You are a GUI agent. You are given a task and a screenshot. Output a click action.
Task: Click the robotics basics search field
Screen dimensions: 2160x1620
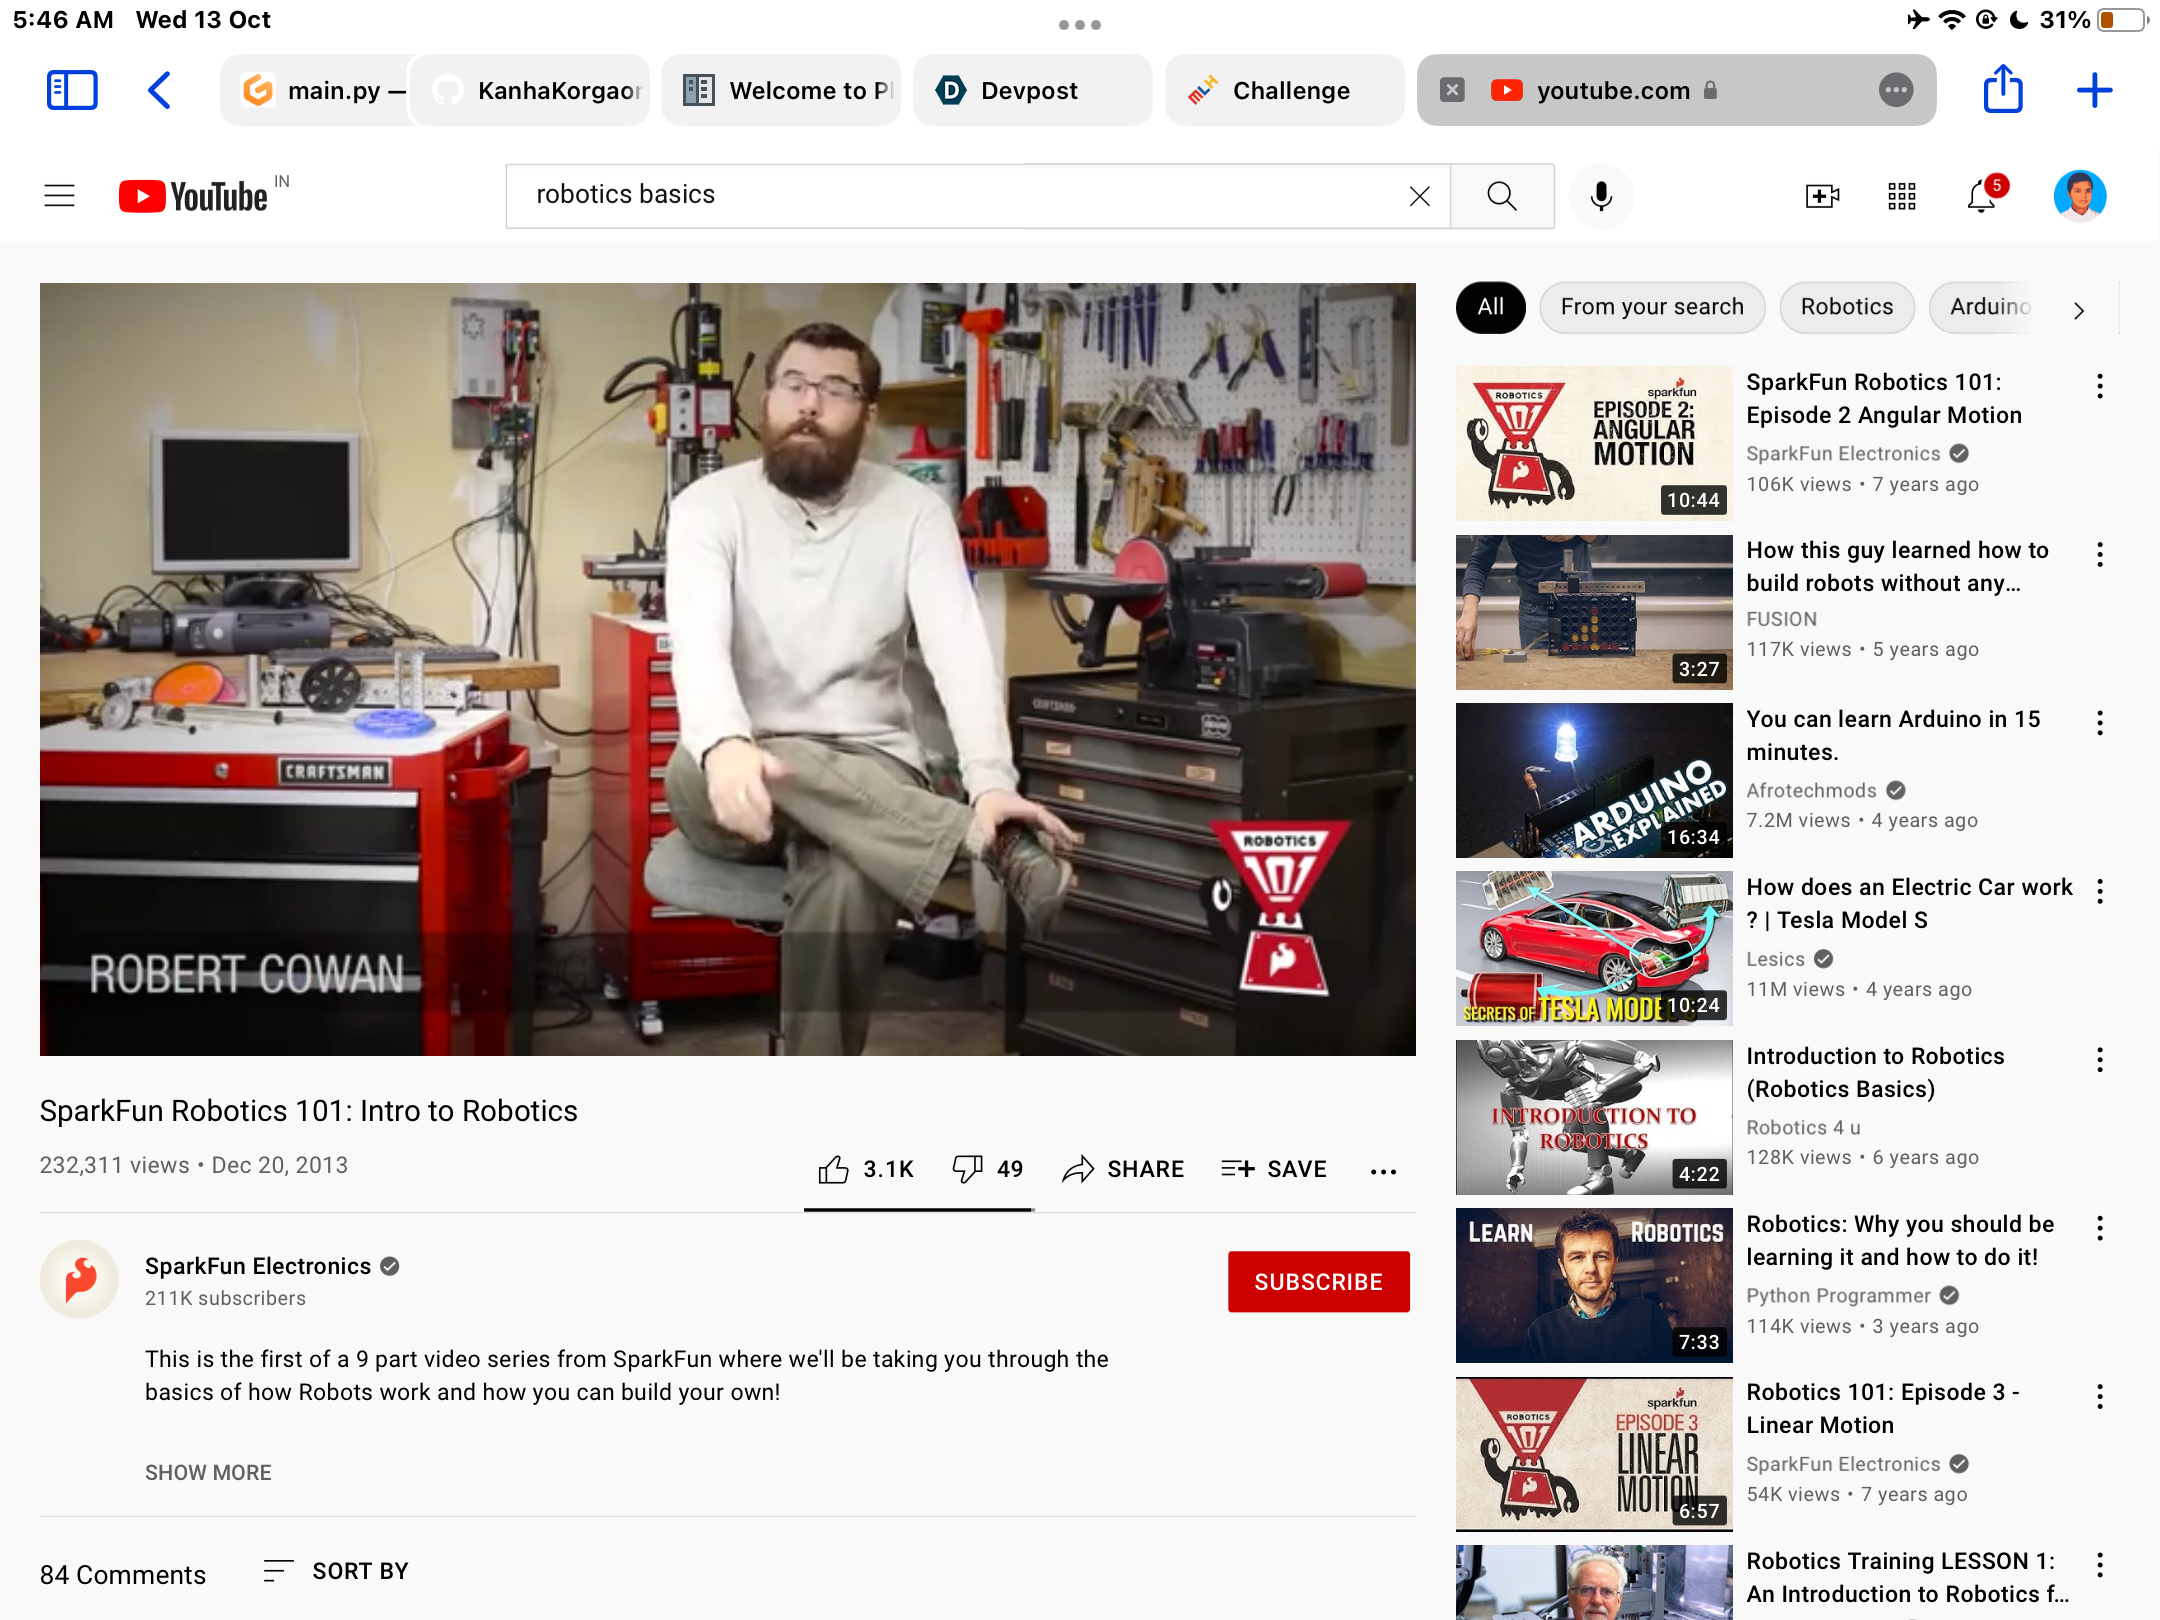pos(960,195)
